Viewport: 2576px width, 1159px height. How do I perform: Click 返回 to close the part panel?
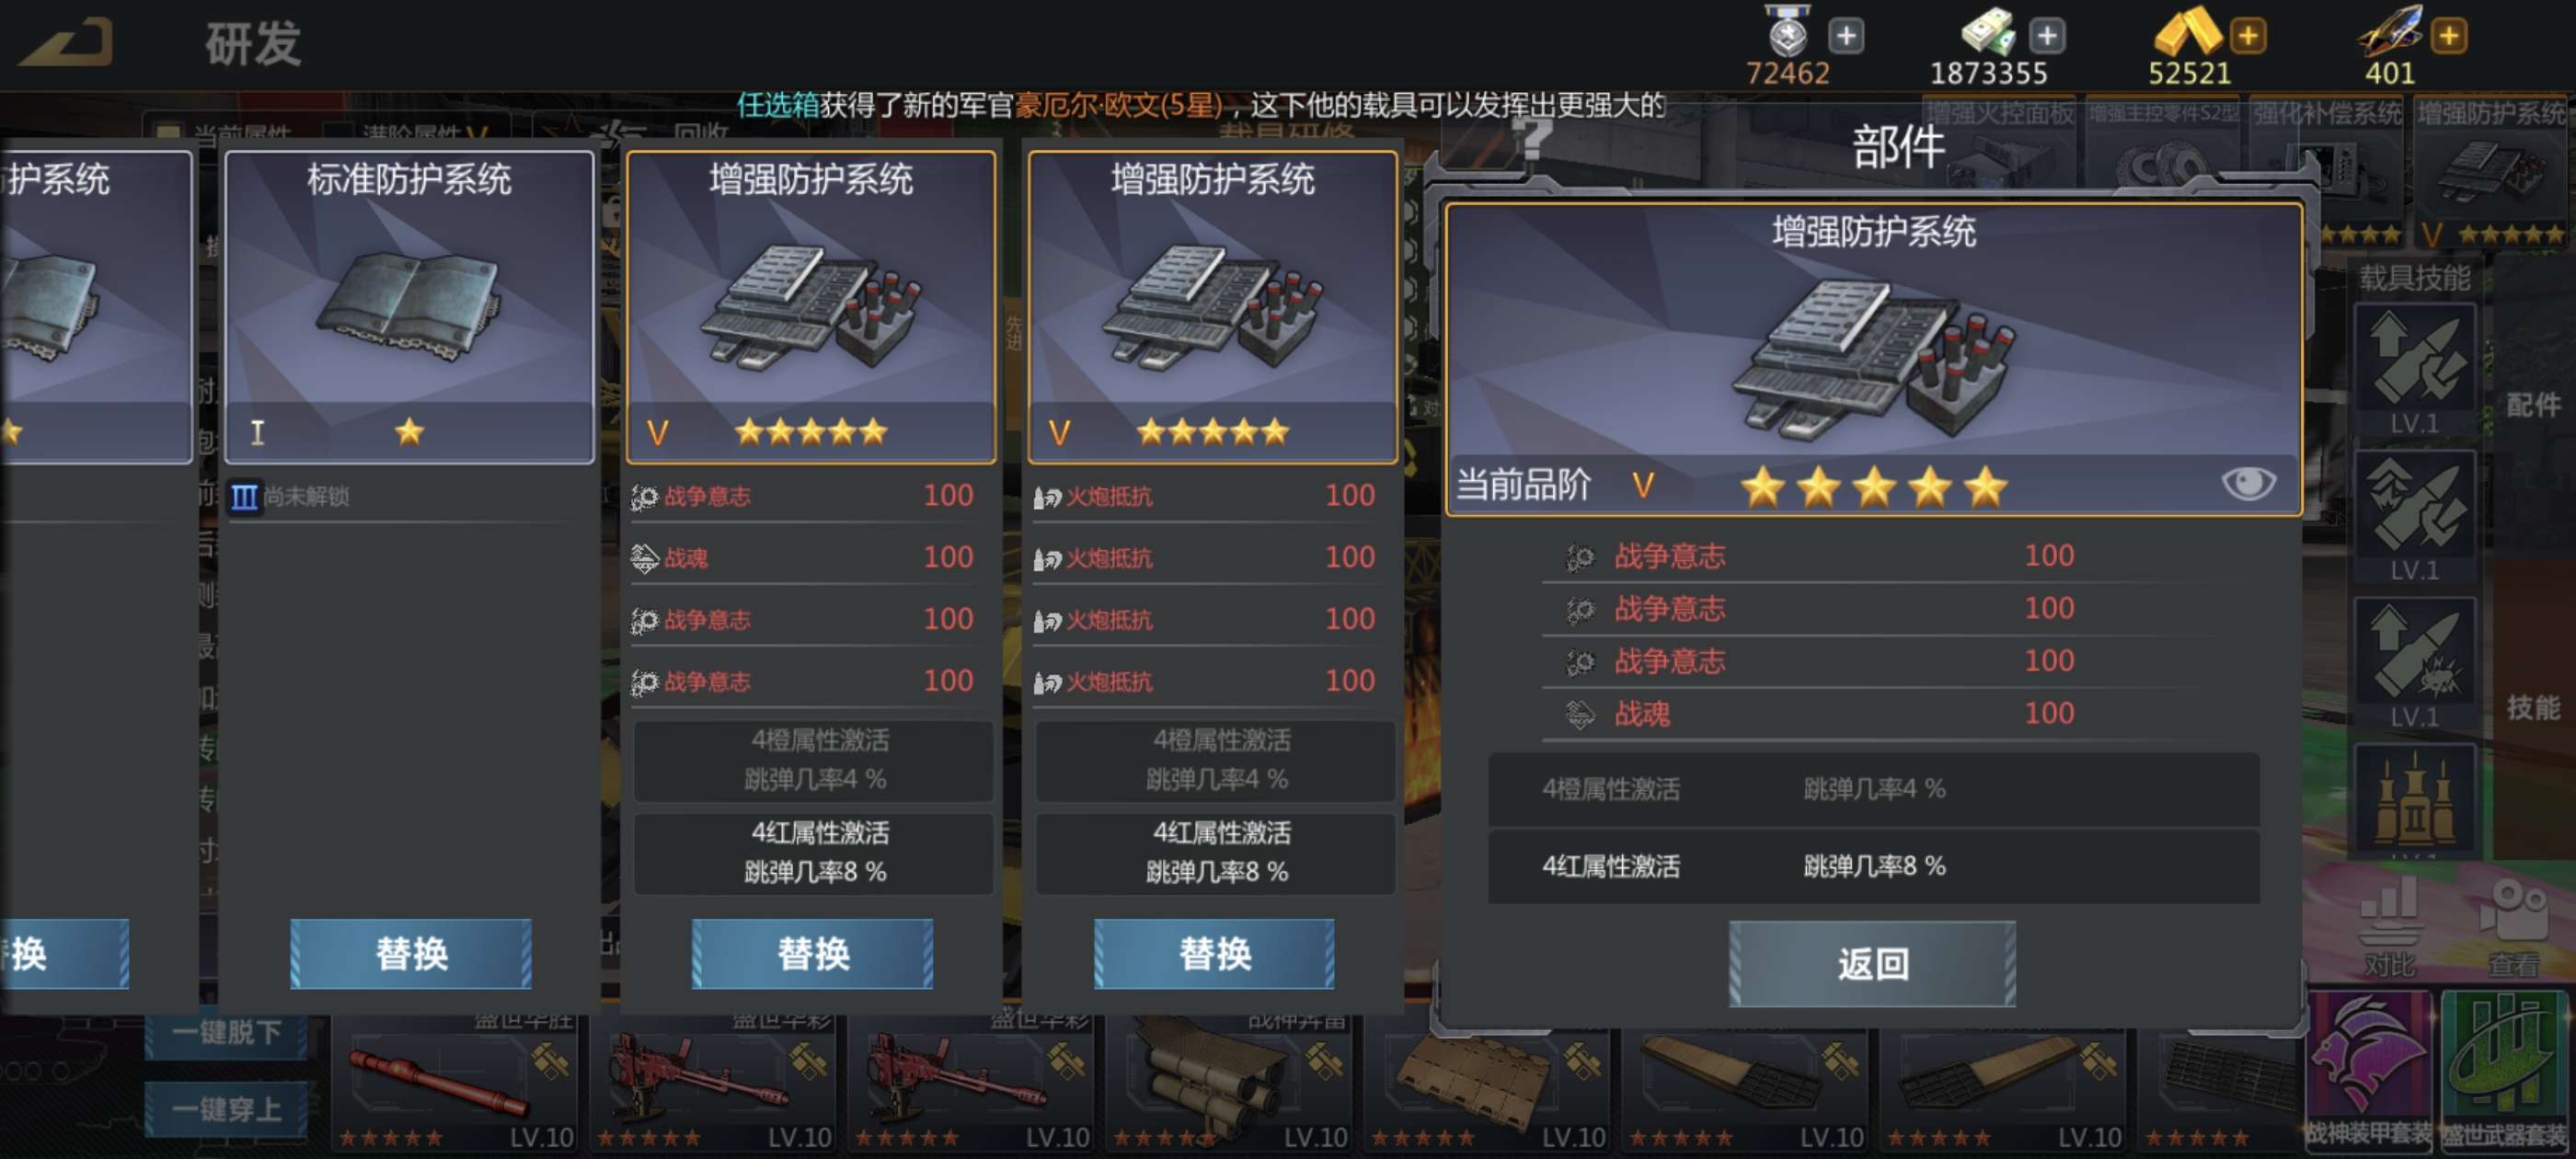[x=1872, y=964]
